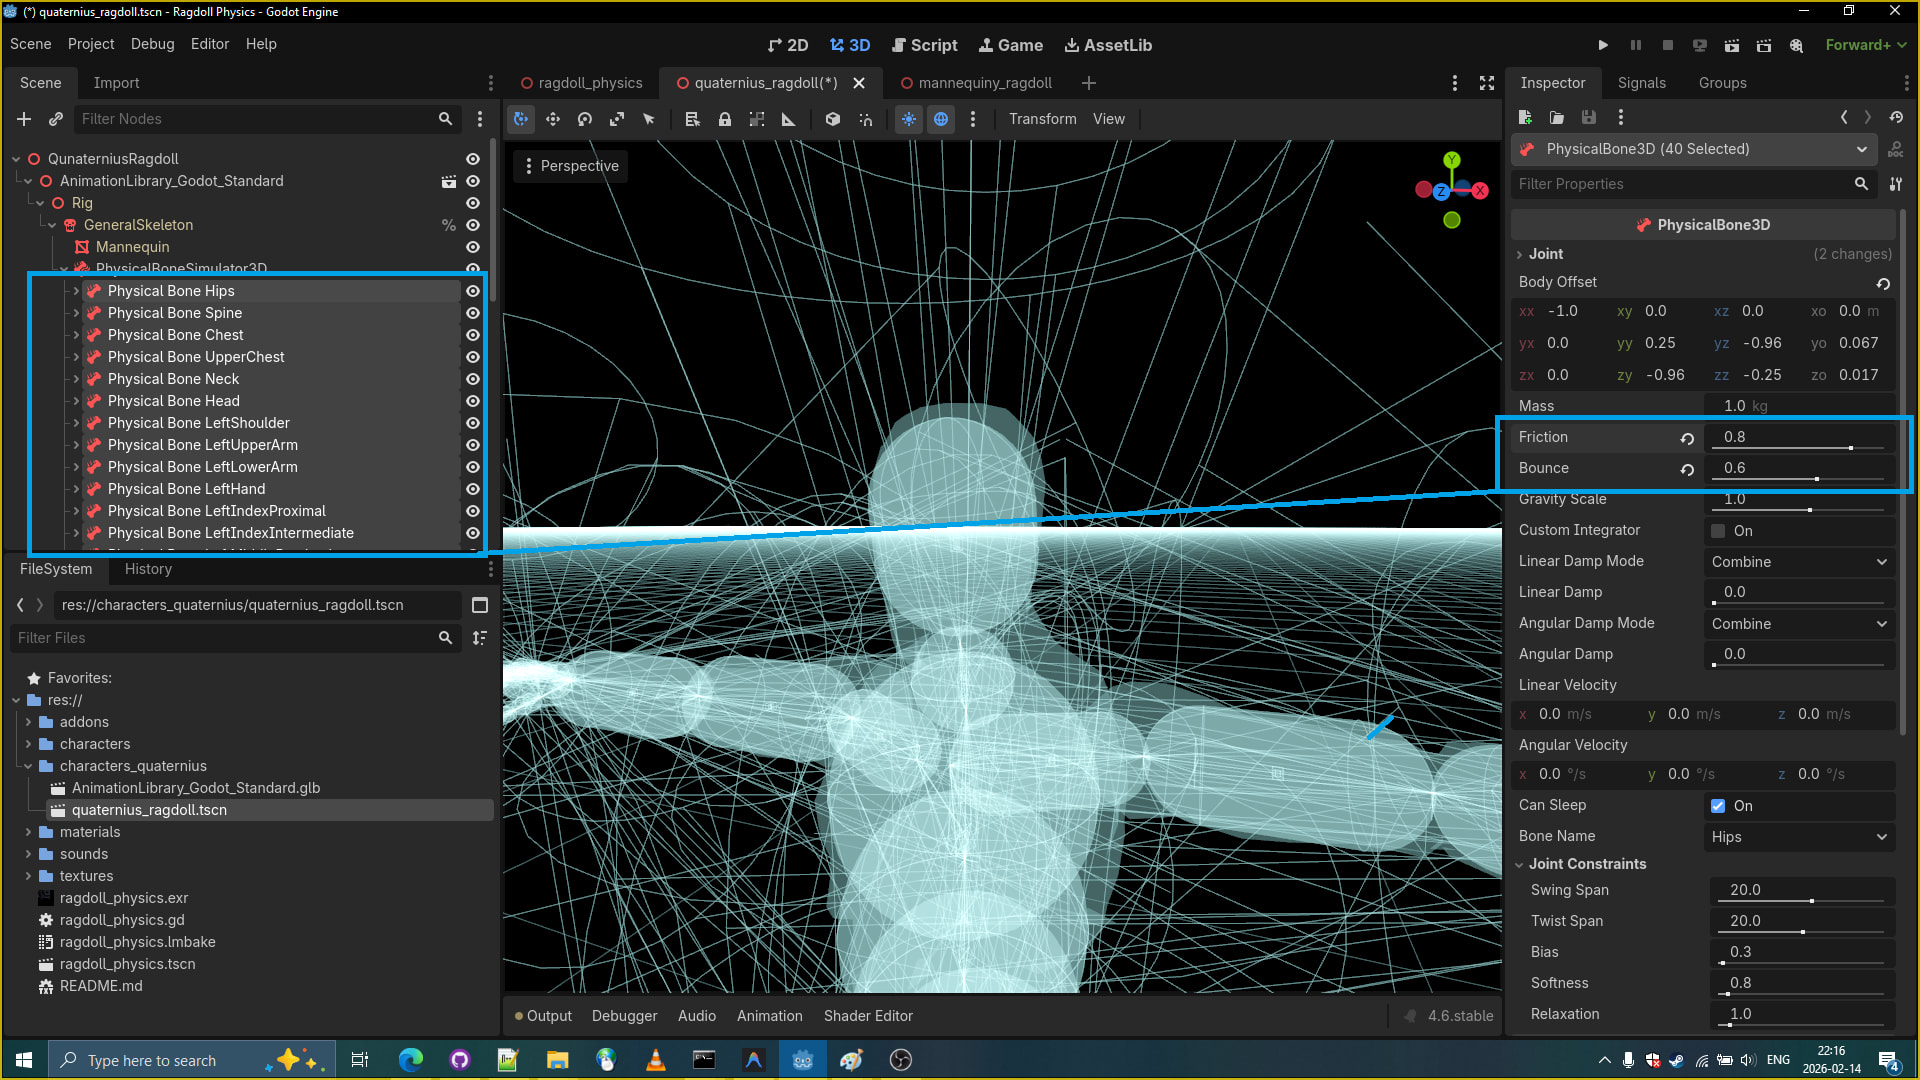Toggle preview sunlight in viewport toolbar
The height and width of the screenshot is (1080, 1920).
coord(909,119)
